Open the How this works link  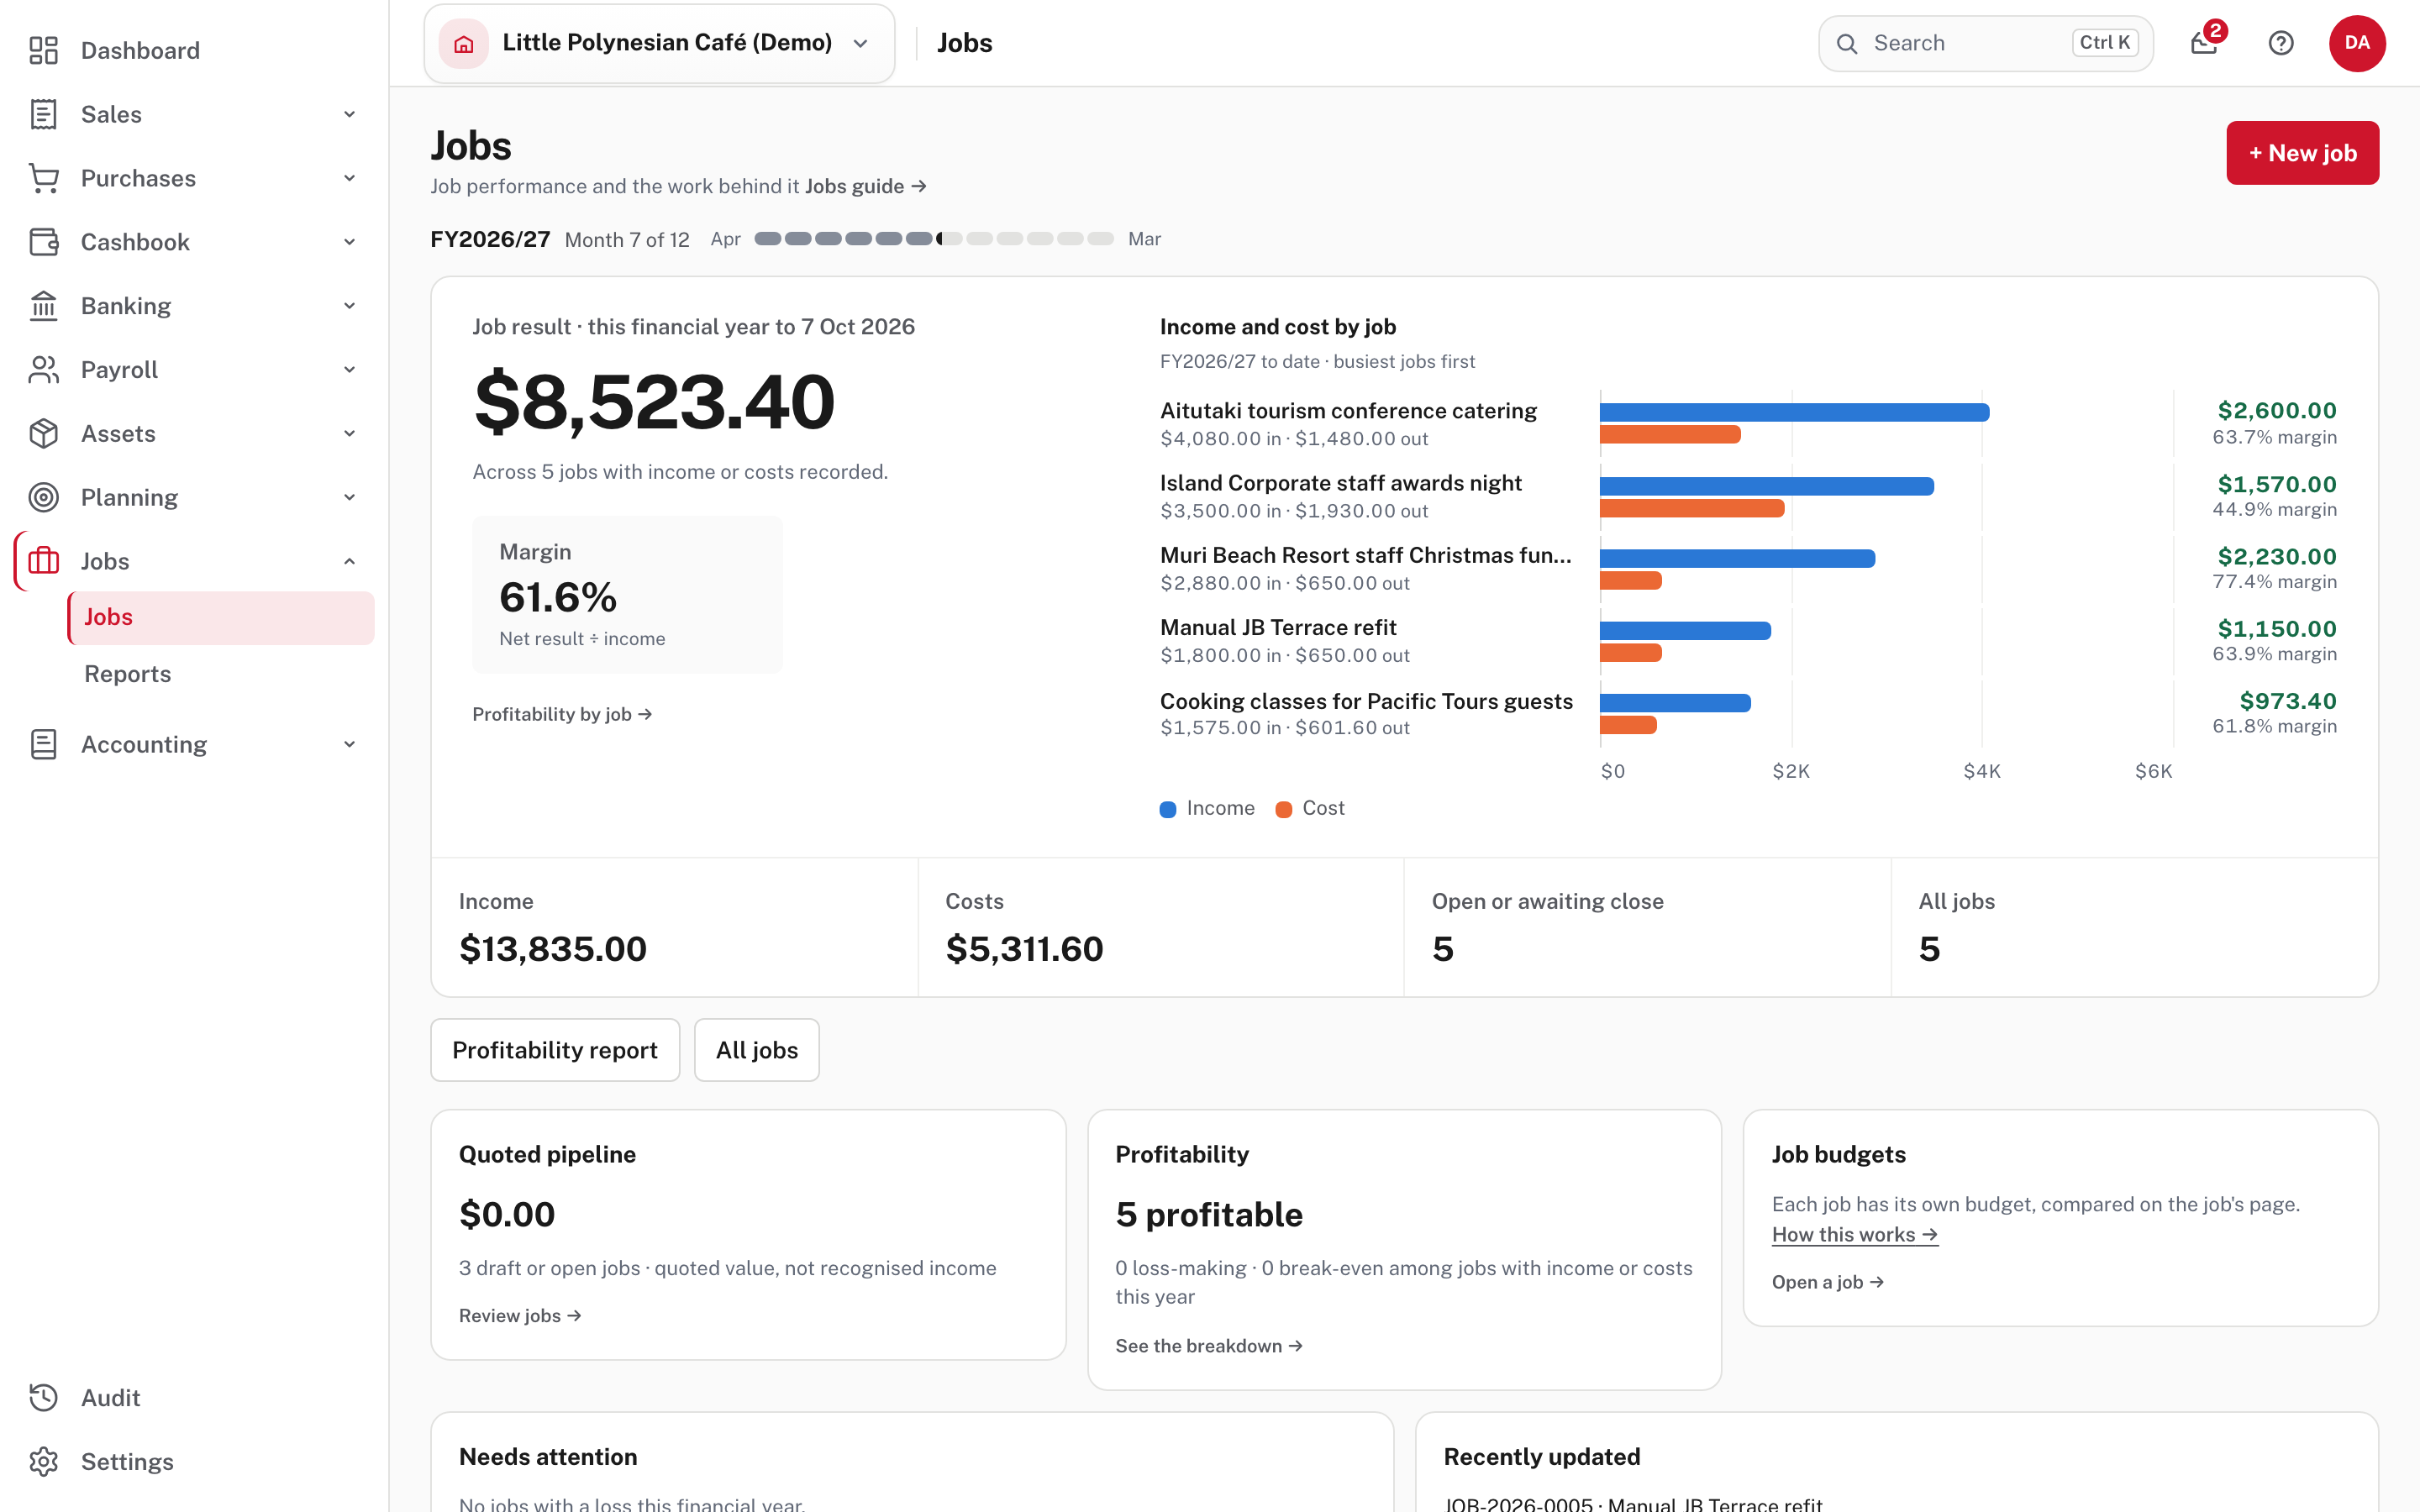tap(1855, 1235)
